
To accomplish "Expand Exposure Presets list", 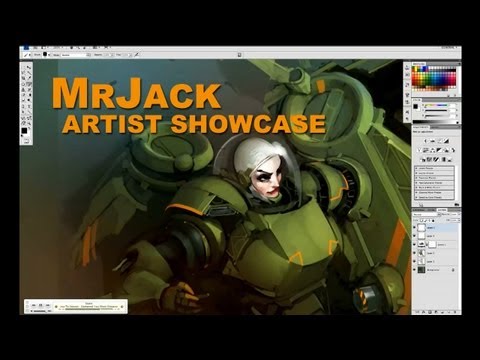I will [x=416, y=178].
